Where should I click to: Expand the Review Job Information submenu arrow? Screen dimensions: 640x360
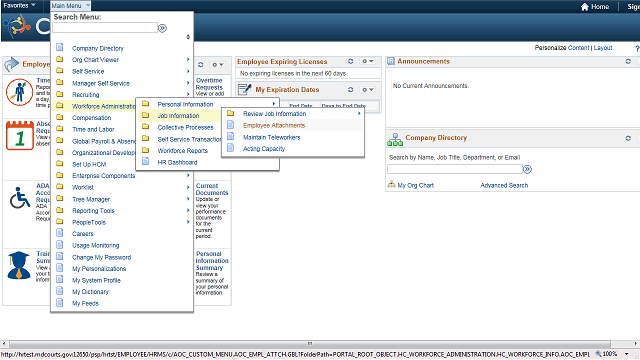359,113
